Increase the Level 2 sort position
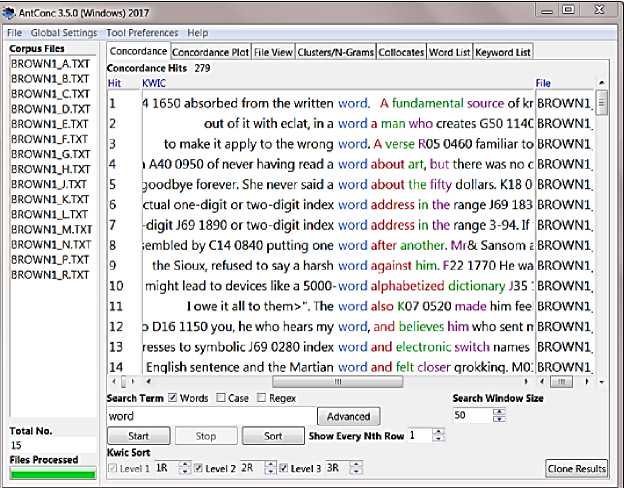626x488 pixels. point(270,464)
